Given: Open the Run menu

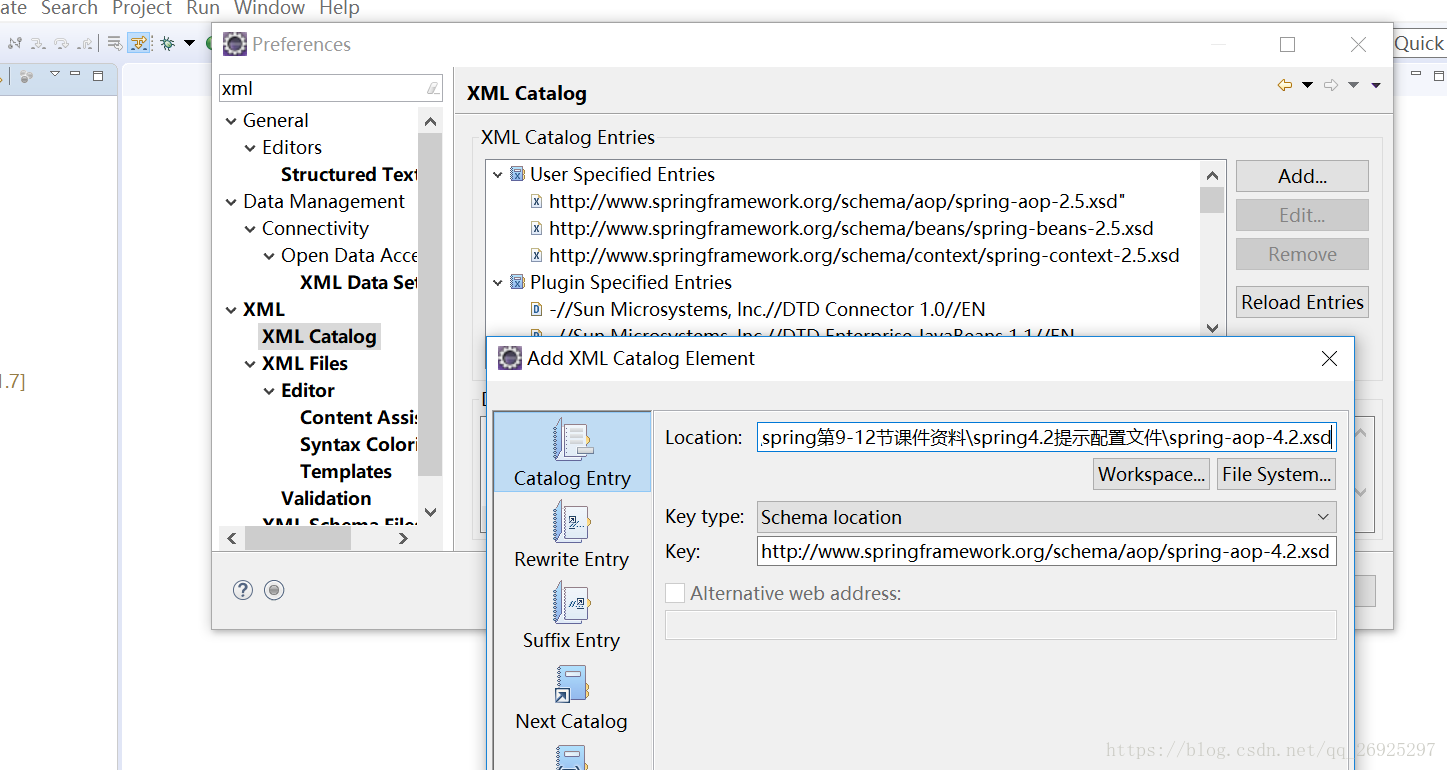Looking at the screenshot, I should click(203, 9).
